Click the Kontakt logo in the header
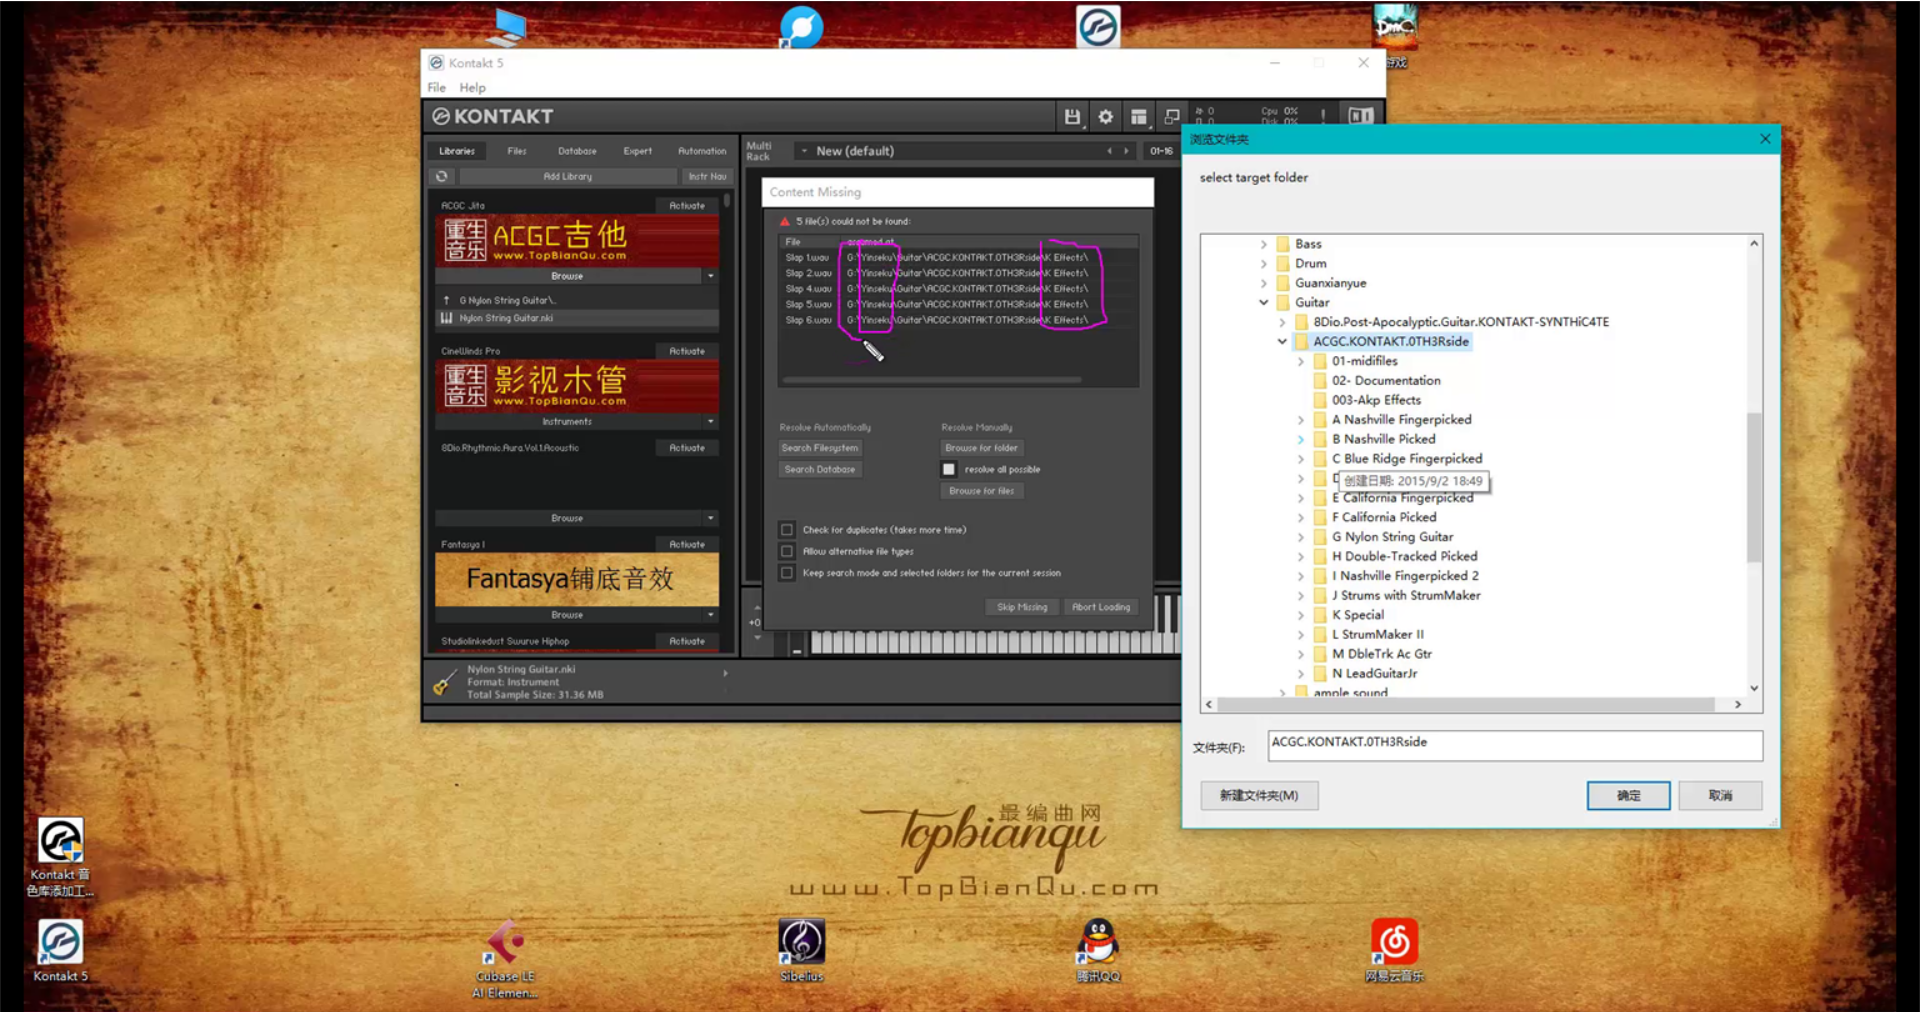The height and width of the screenshot is (1012, 1920). (x=492, y=117)
